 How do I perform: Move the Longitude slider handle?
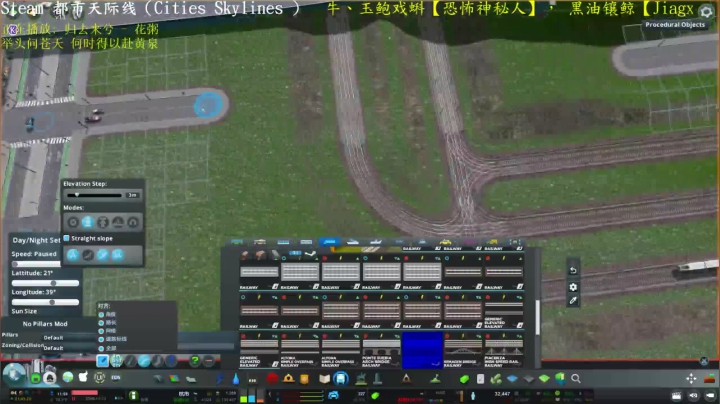[x=52, y=302]
